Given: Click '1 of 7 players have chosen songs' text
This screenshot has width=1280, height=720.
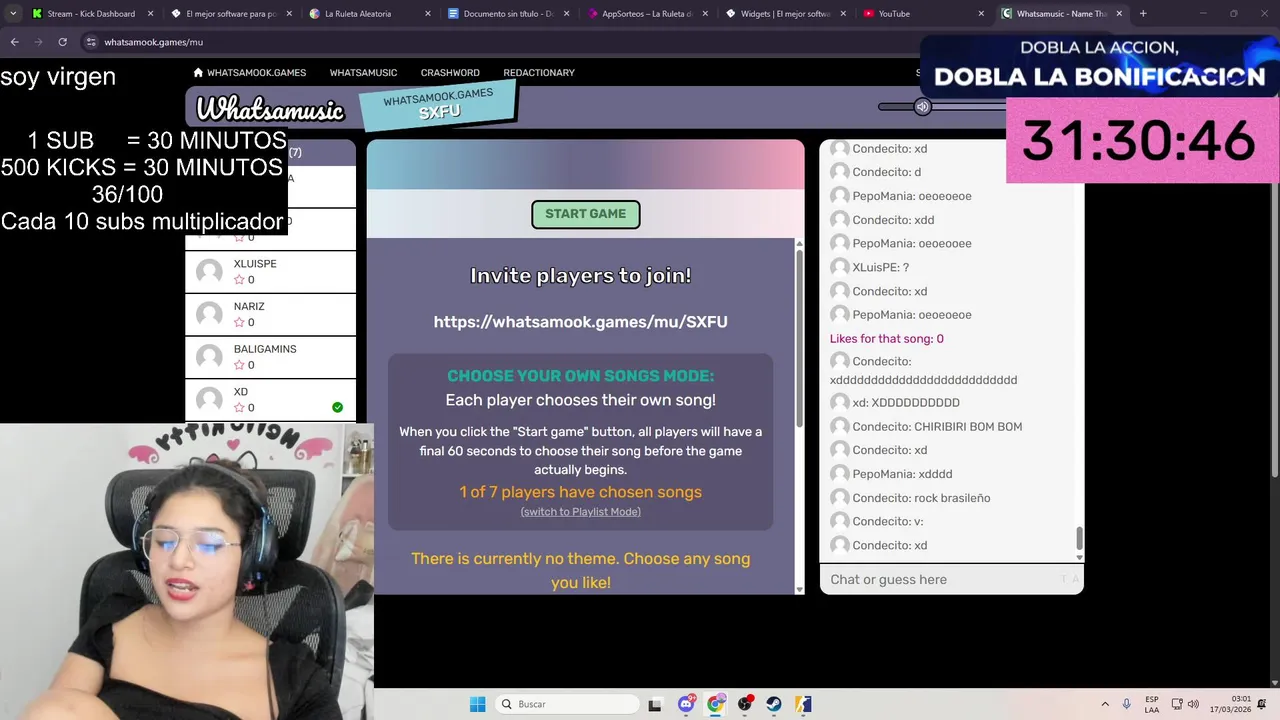Looking at the screenshot, I should coord(580,492).
